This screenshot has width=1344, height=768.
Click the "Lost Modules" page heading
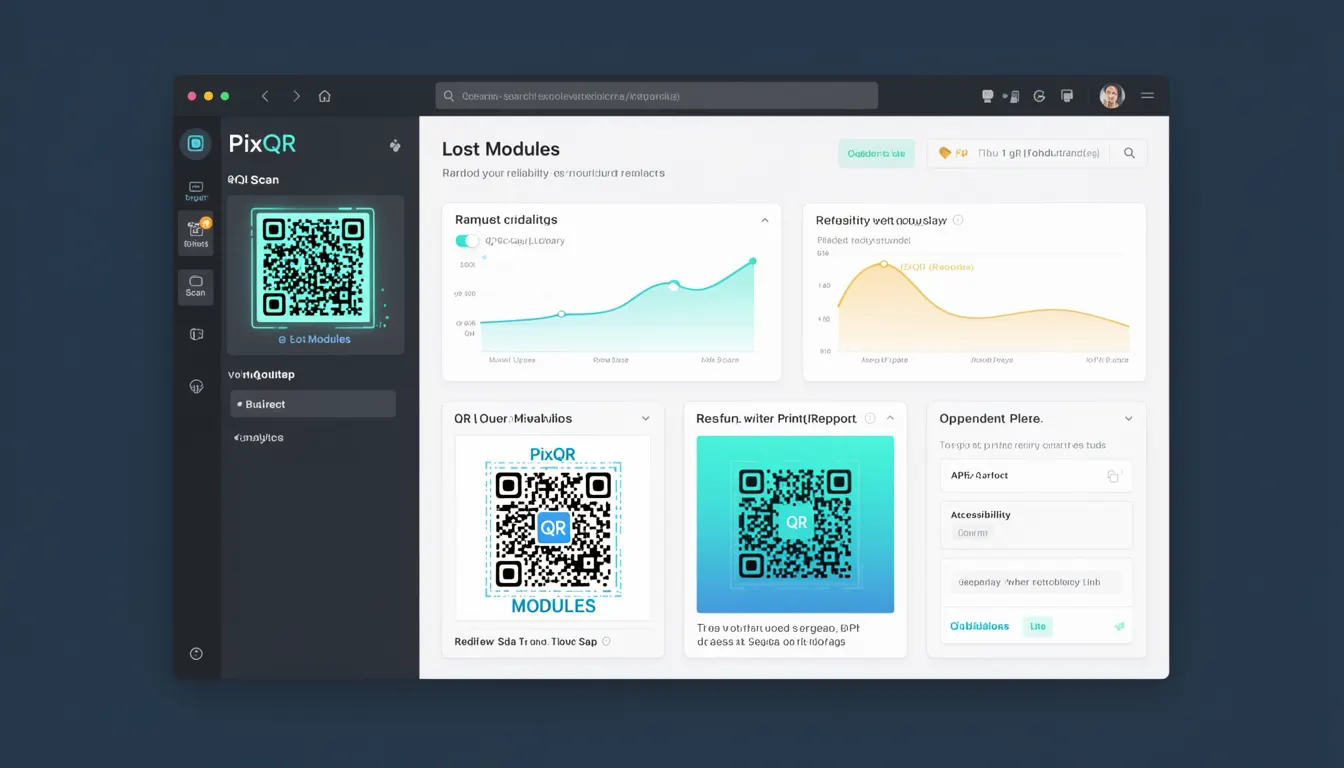[501, 149]
